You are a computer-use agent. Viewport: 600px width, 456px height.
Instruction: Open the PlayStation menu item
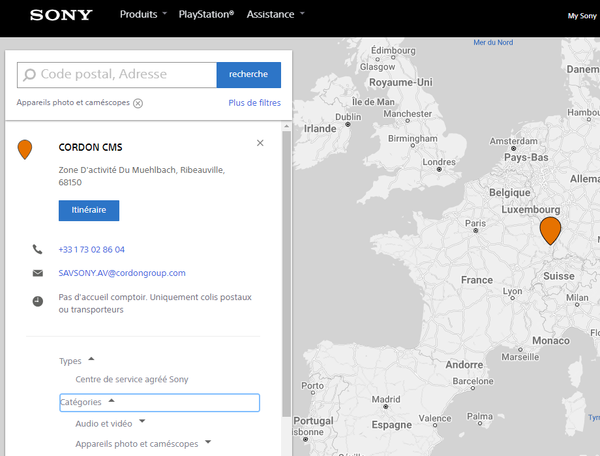coord(206,15)
